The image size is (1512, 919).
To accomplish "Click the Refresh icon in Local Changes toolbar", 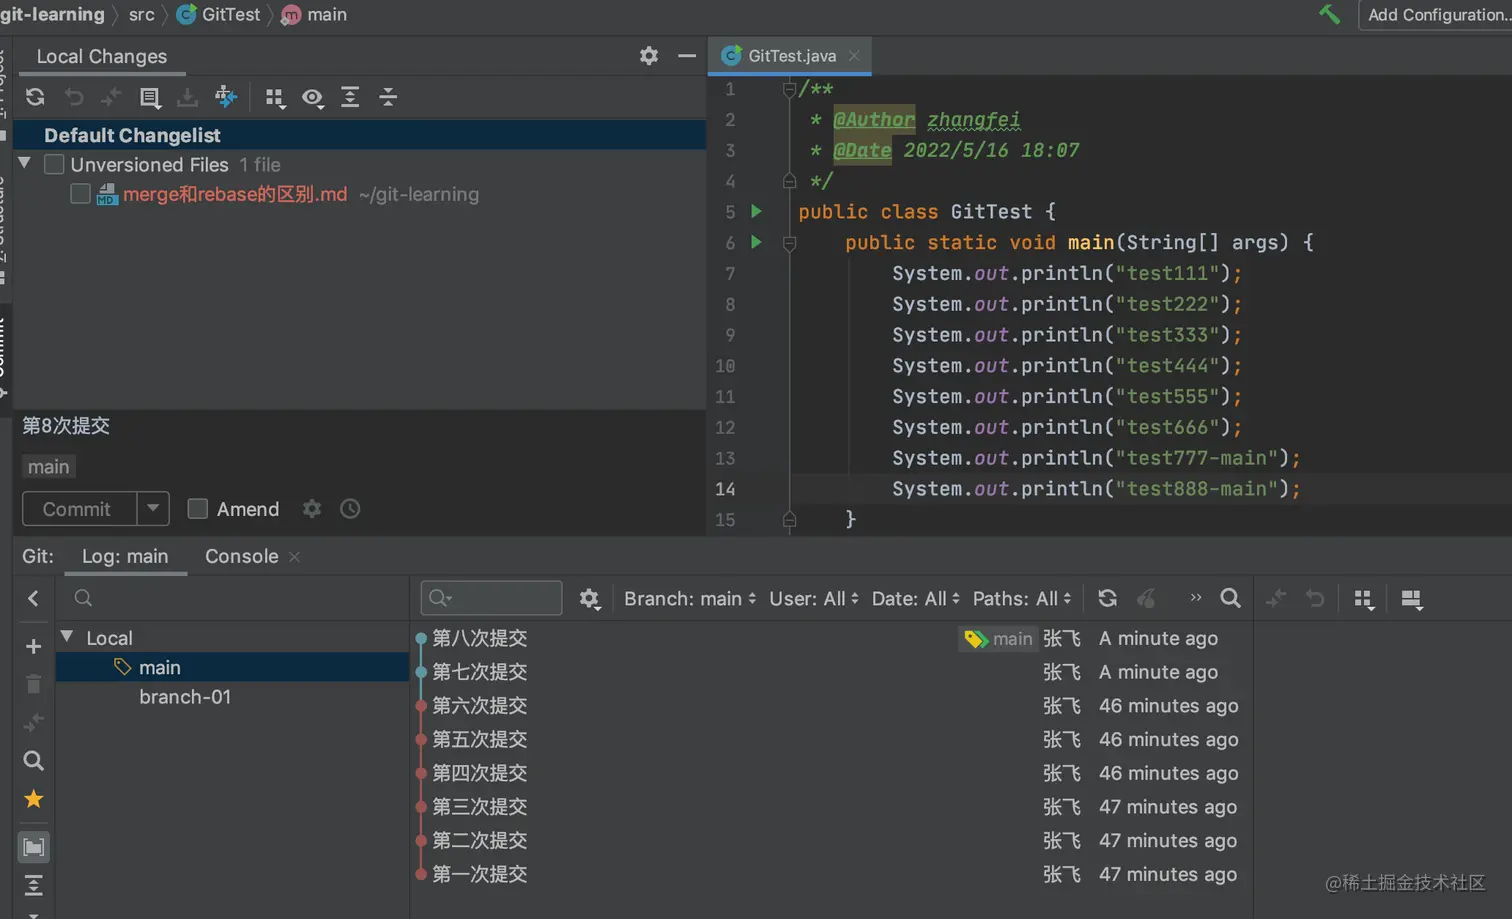I will pyautogui.click(x=35, y=97).
